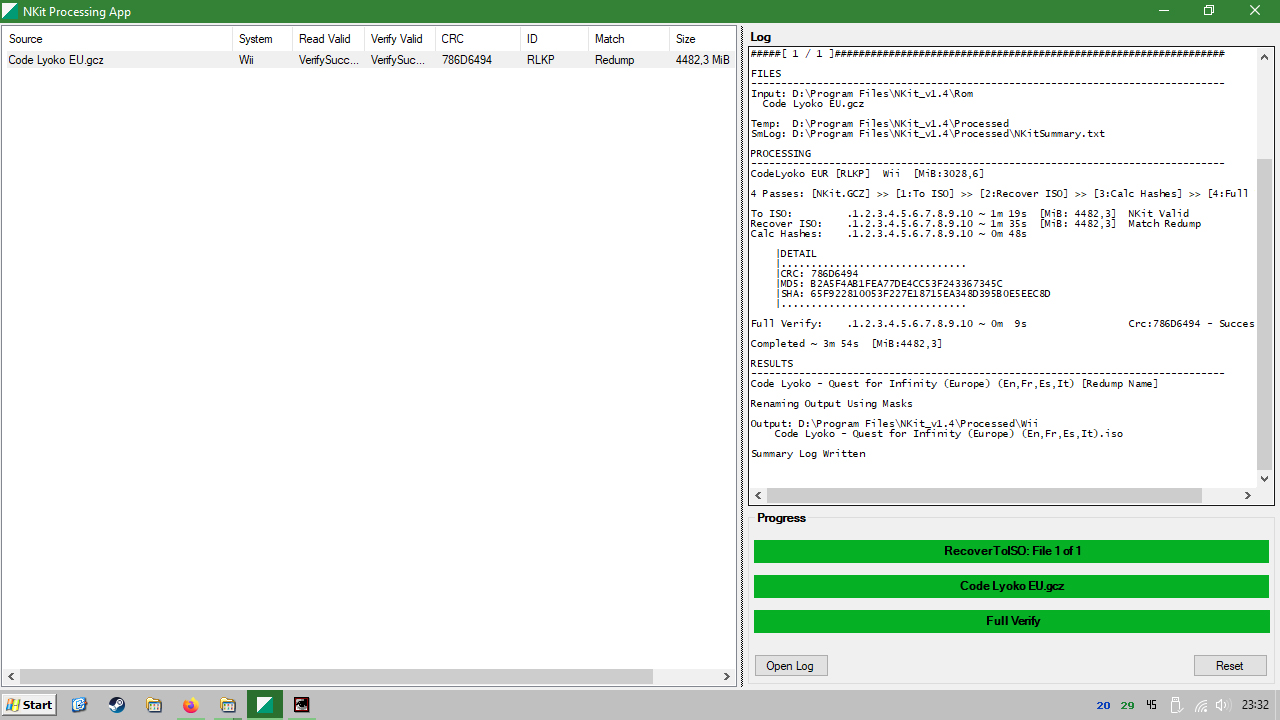Viewport: 1280px width, 720px height.
Task: Click the Full Verify progress bar
Action: (1011, 621)
